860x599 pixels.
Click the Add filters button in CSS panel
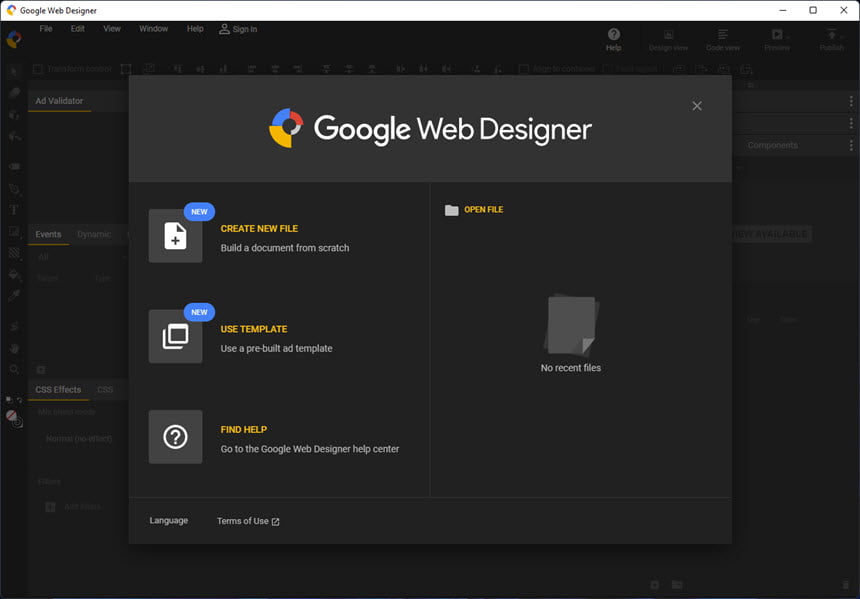pyautogui.click(x=73, y=507)
